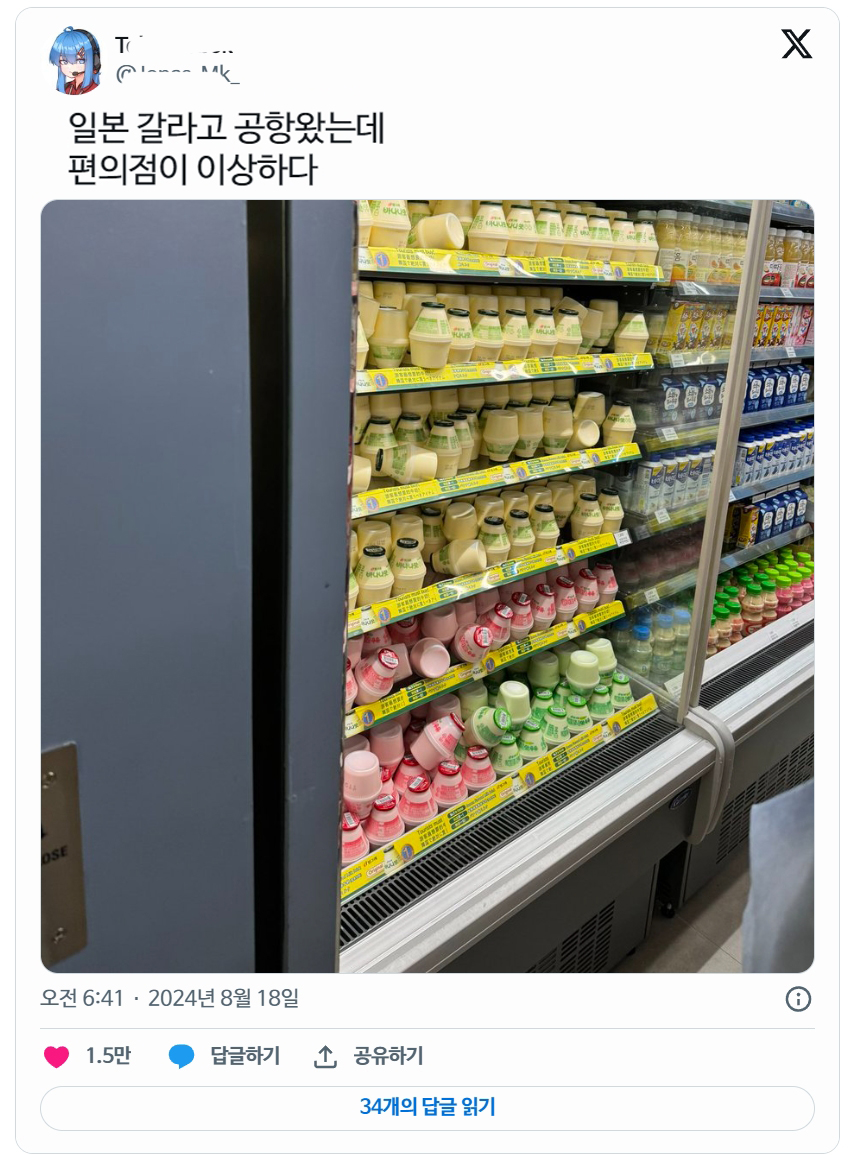The width and height of the screenshot is (852, 1155).
Task: Click the author's display name
Action: (175, 46)
